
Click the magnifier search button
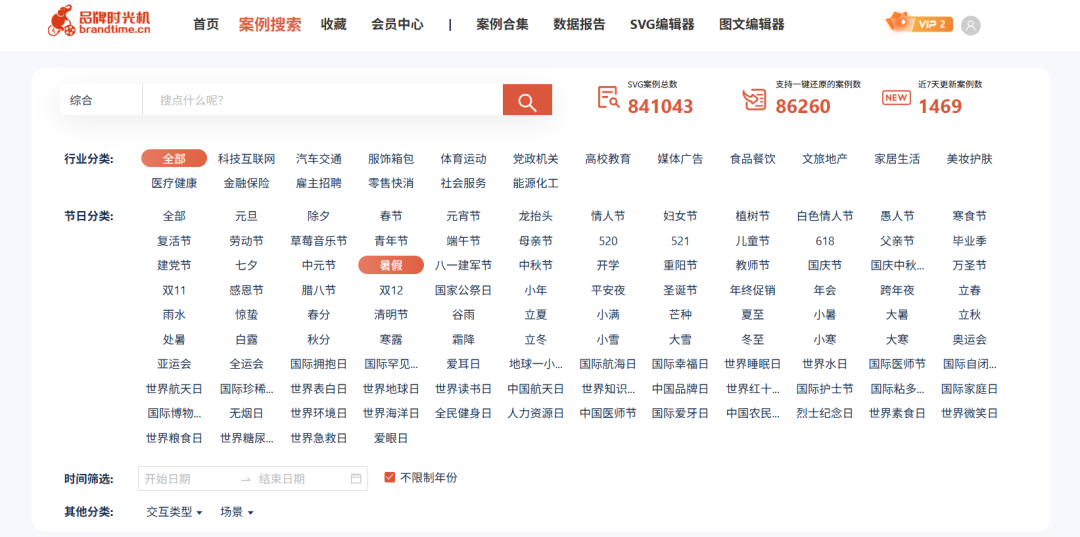527,100
